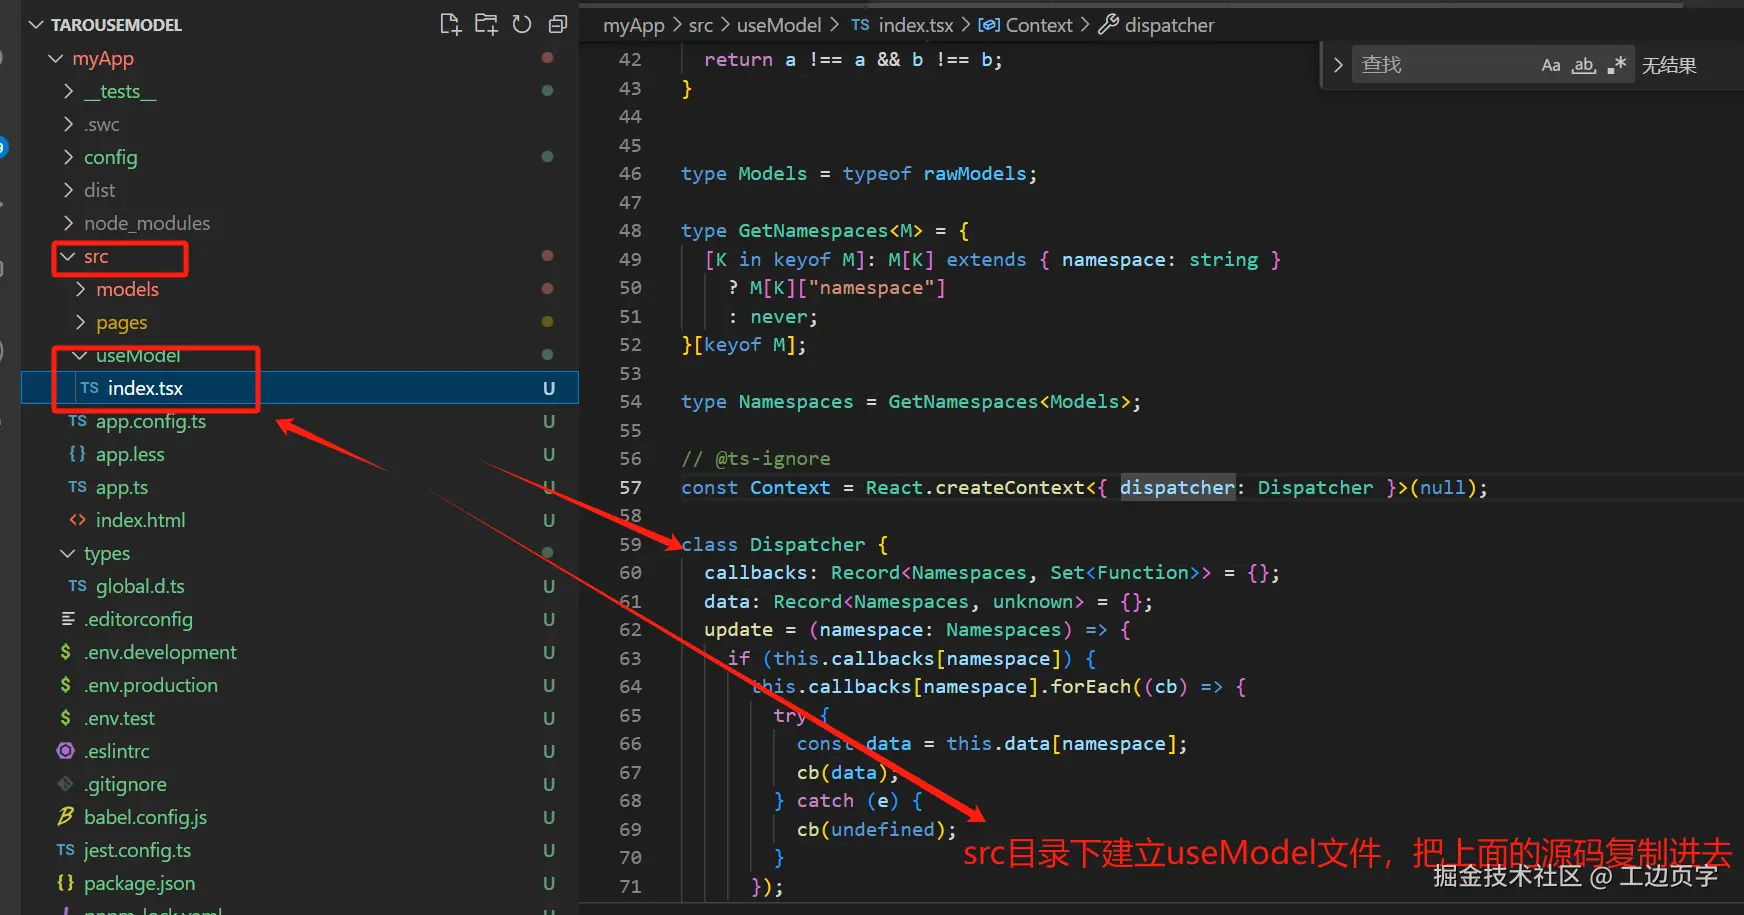
Task: Click index.tsx in the breadcrumb path
Action: coord(916,26)
